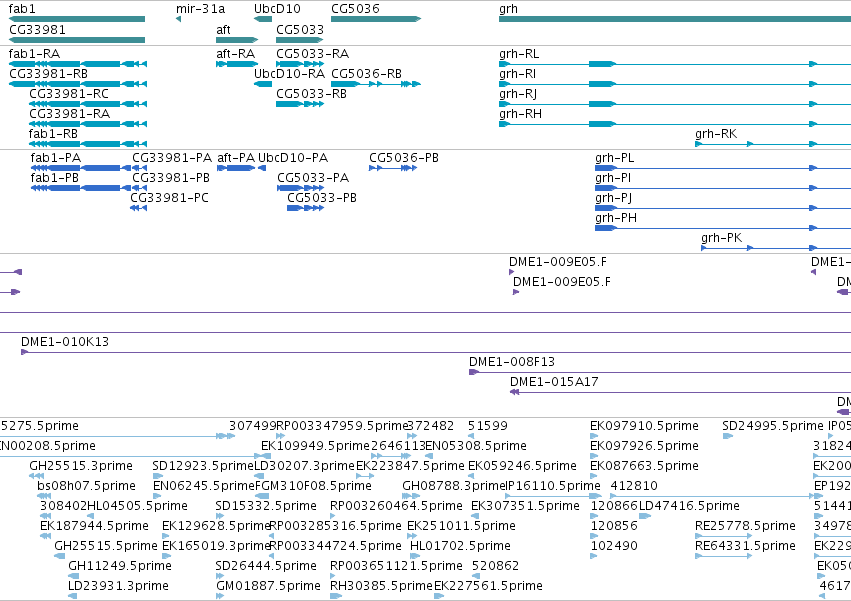This screenshot has width=851, height=601.
Task: Select the fab1 gene bar
Action: tap(77, 19)
